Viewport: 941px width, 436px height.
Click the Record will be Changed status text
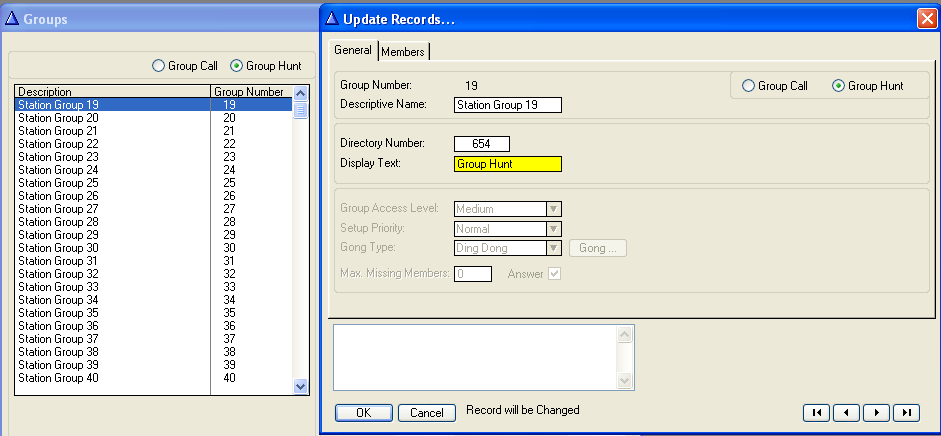[523, 410]
